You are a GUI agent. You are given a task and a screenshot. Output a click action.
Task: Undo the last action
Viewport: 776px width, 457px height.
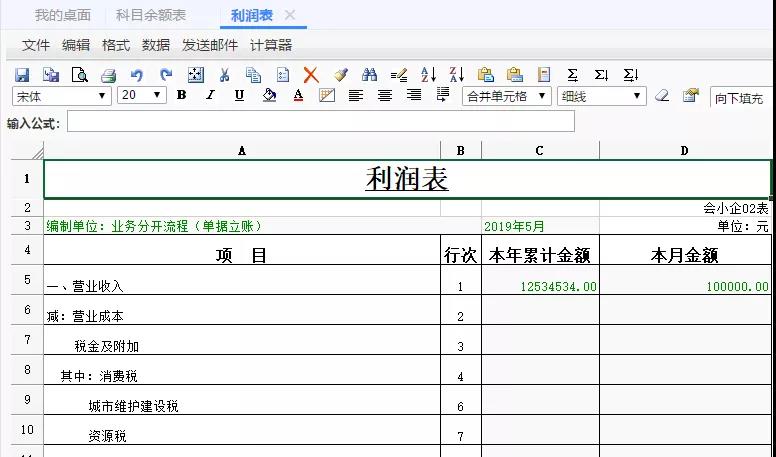click(x=137, y=75)
